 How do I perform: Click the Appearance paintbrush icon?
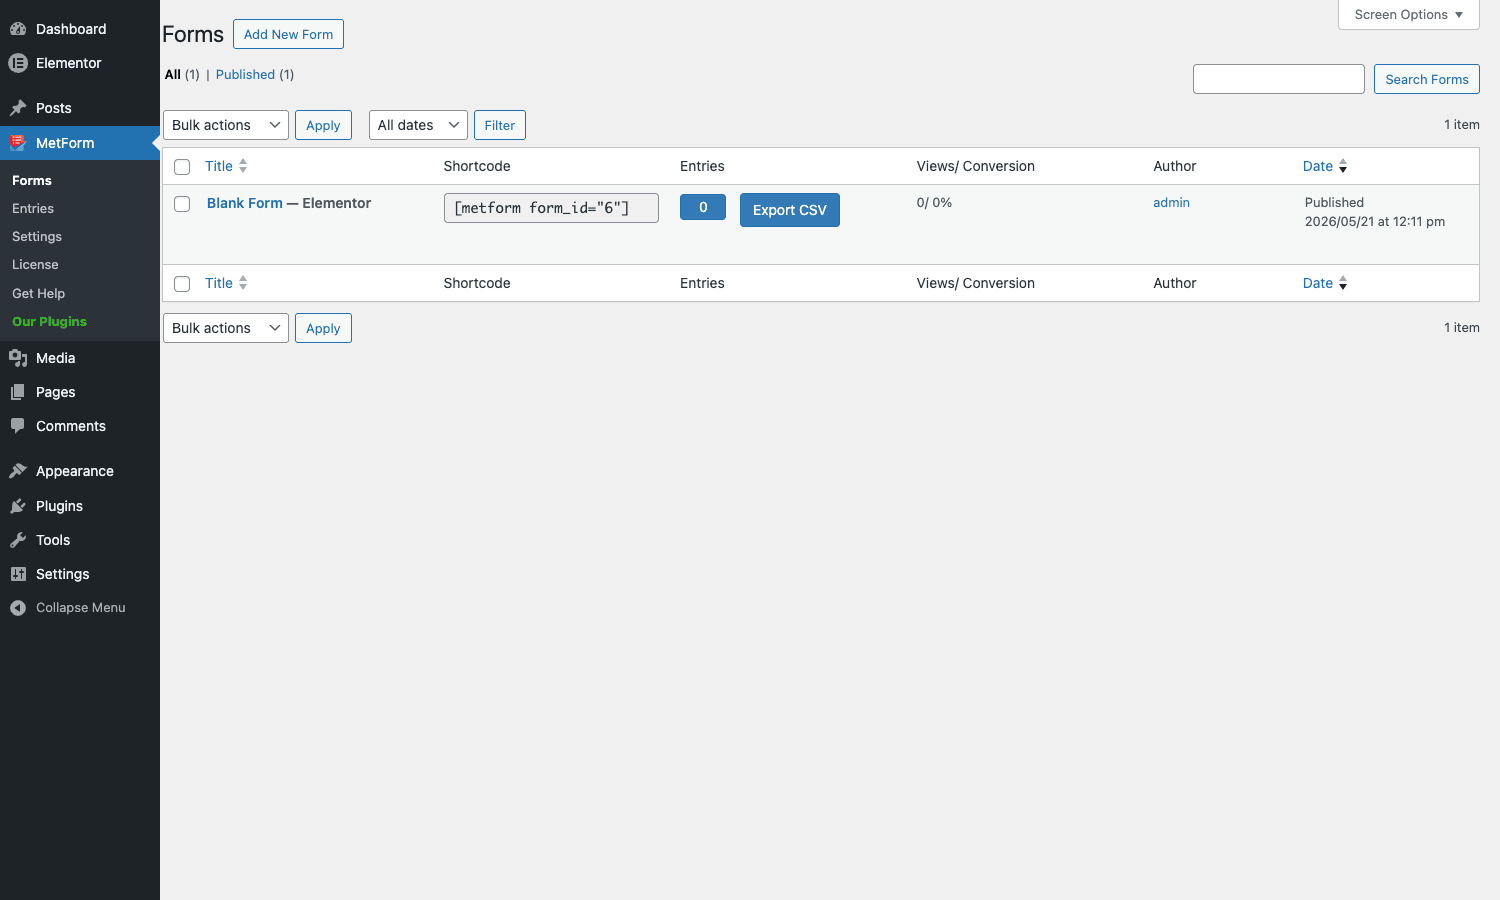click(18, 471)
